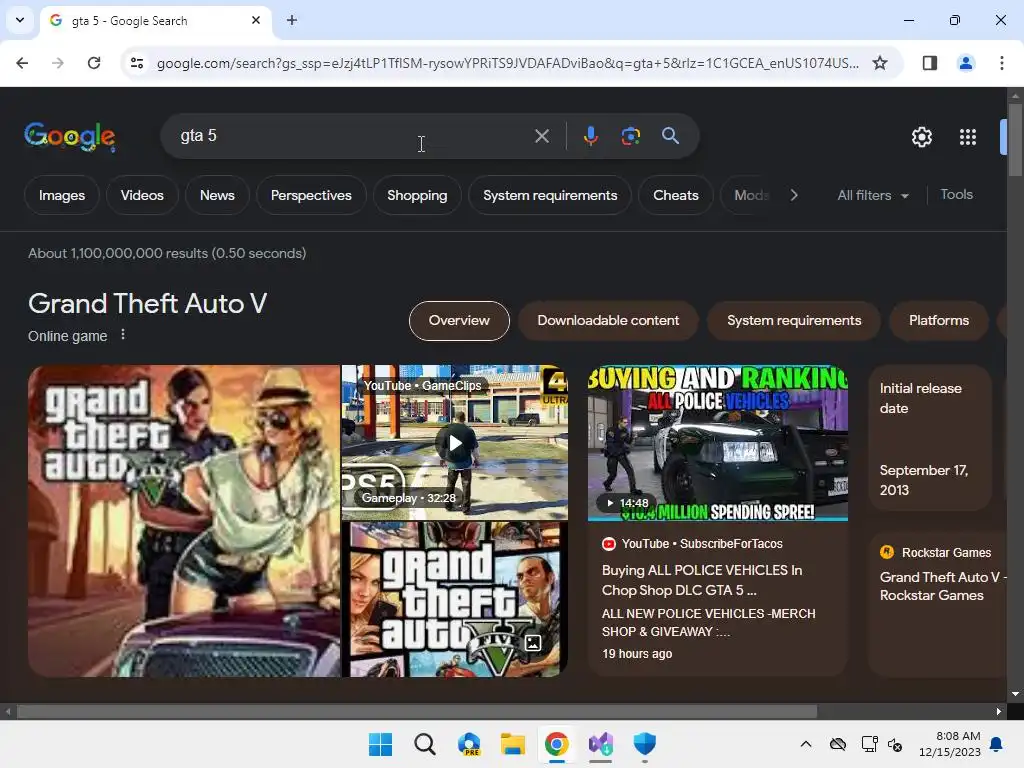Go to the Google homepage via logo
The image size is (1024, 768).
point(70,136)
